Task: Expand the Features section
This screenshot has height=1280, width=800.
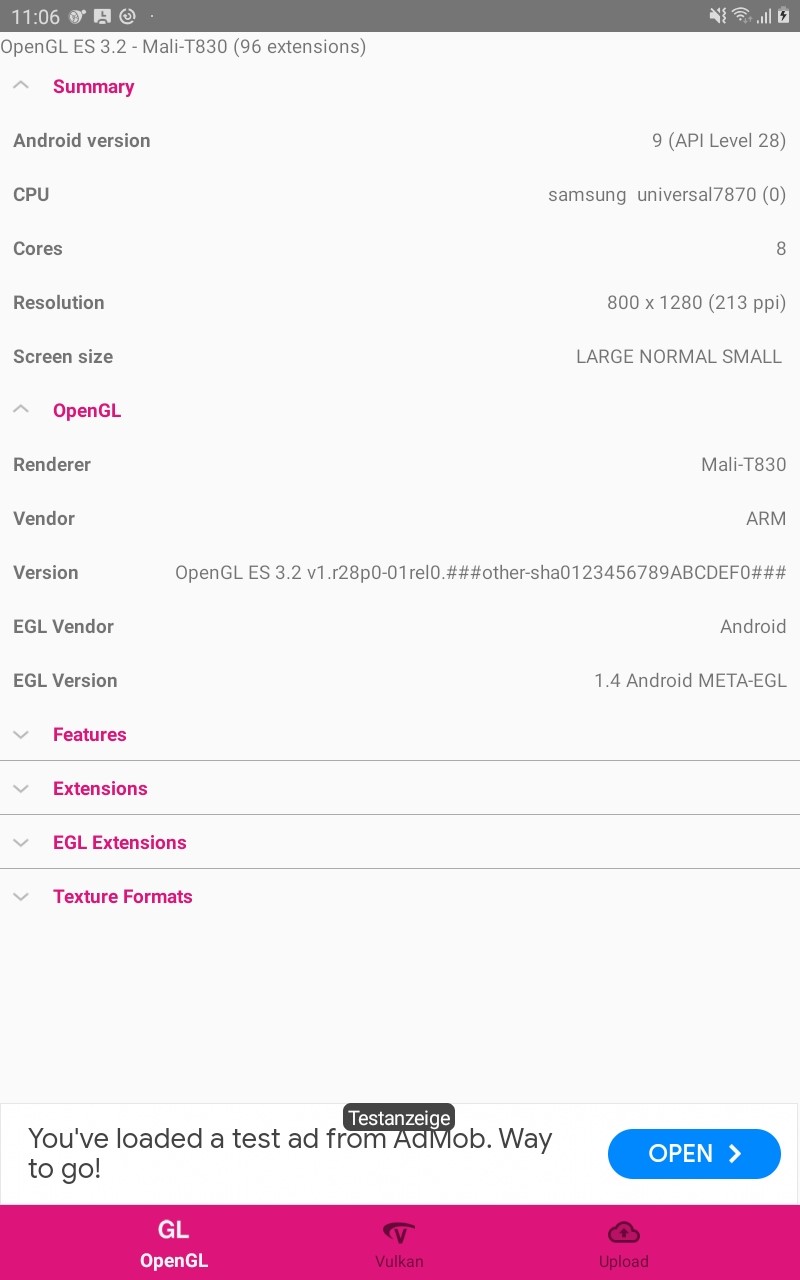Action: coord(400,734)
